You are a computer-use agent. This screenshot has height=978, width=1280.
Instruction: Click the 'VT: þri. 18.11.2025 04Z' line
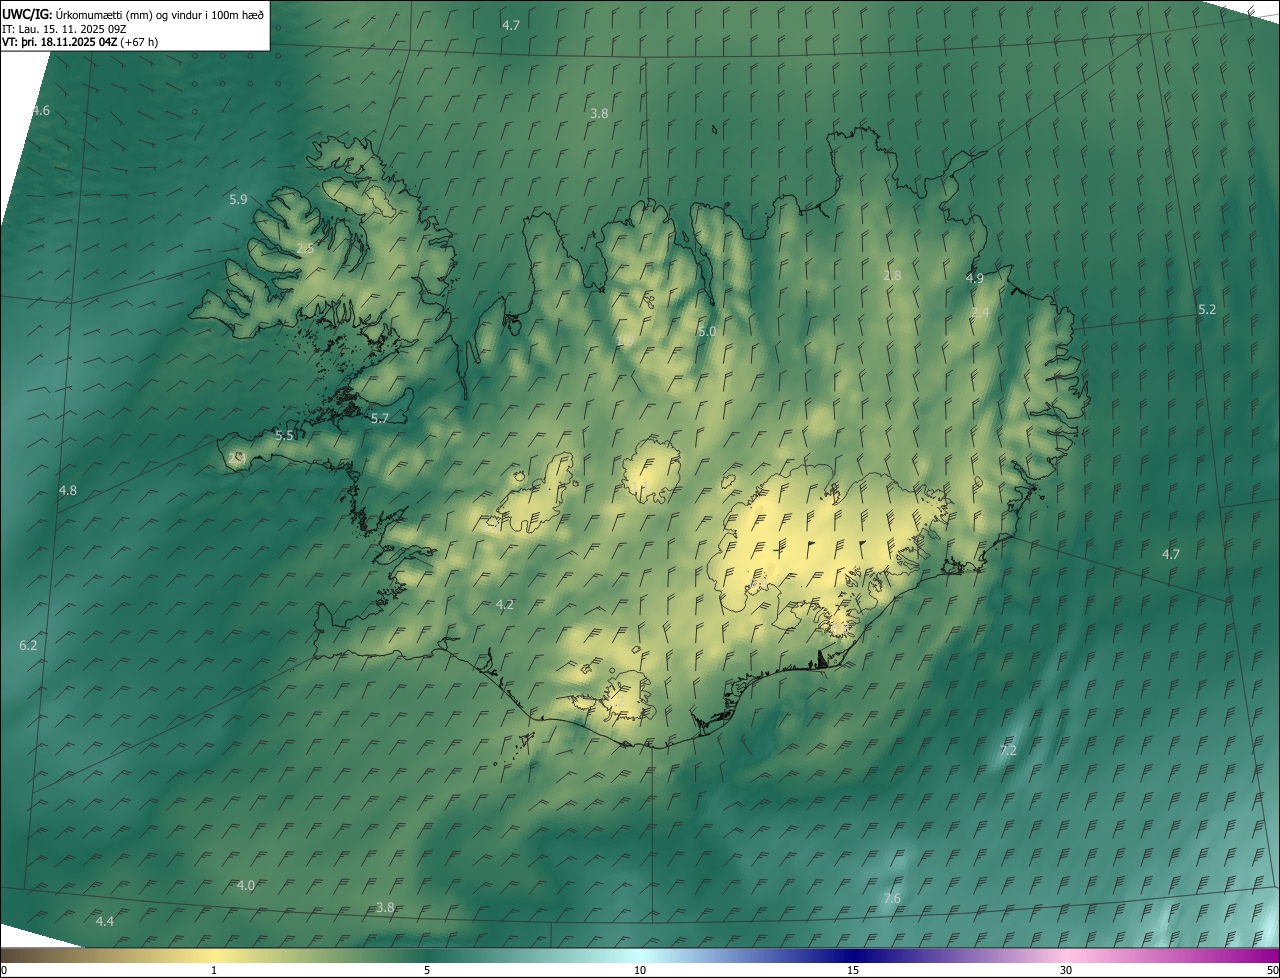tap(59, 42)
